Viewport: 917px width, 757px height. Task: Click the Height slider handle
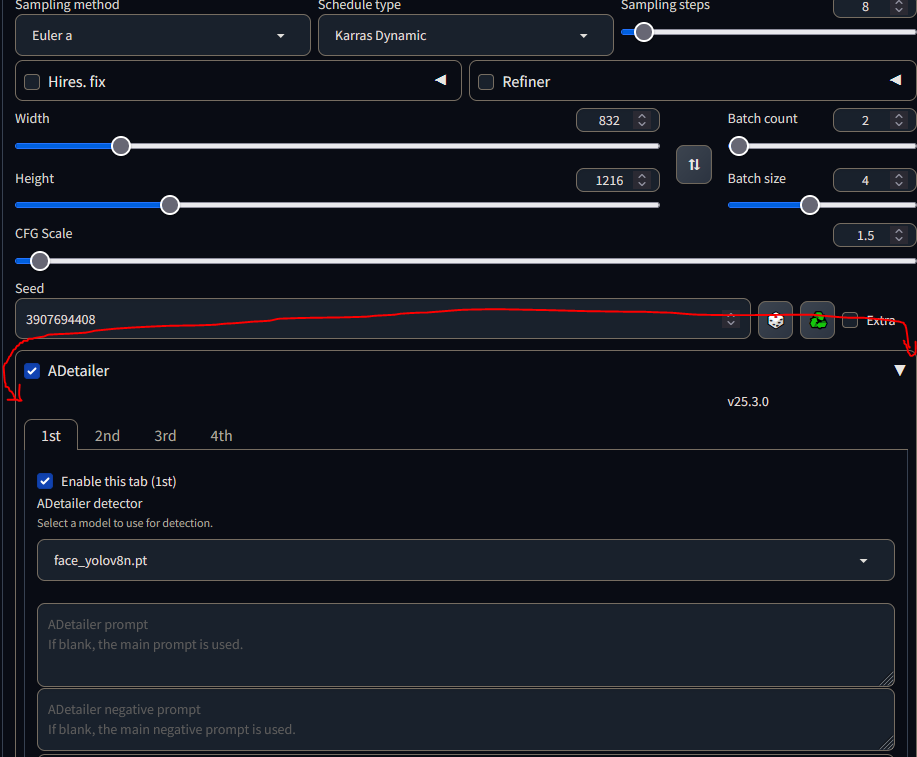coord(170,205)
